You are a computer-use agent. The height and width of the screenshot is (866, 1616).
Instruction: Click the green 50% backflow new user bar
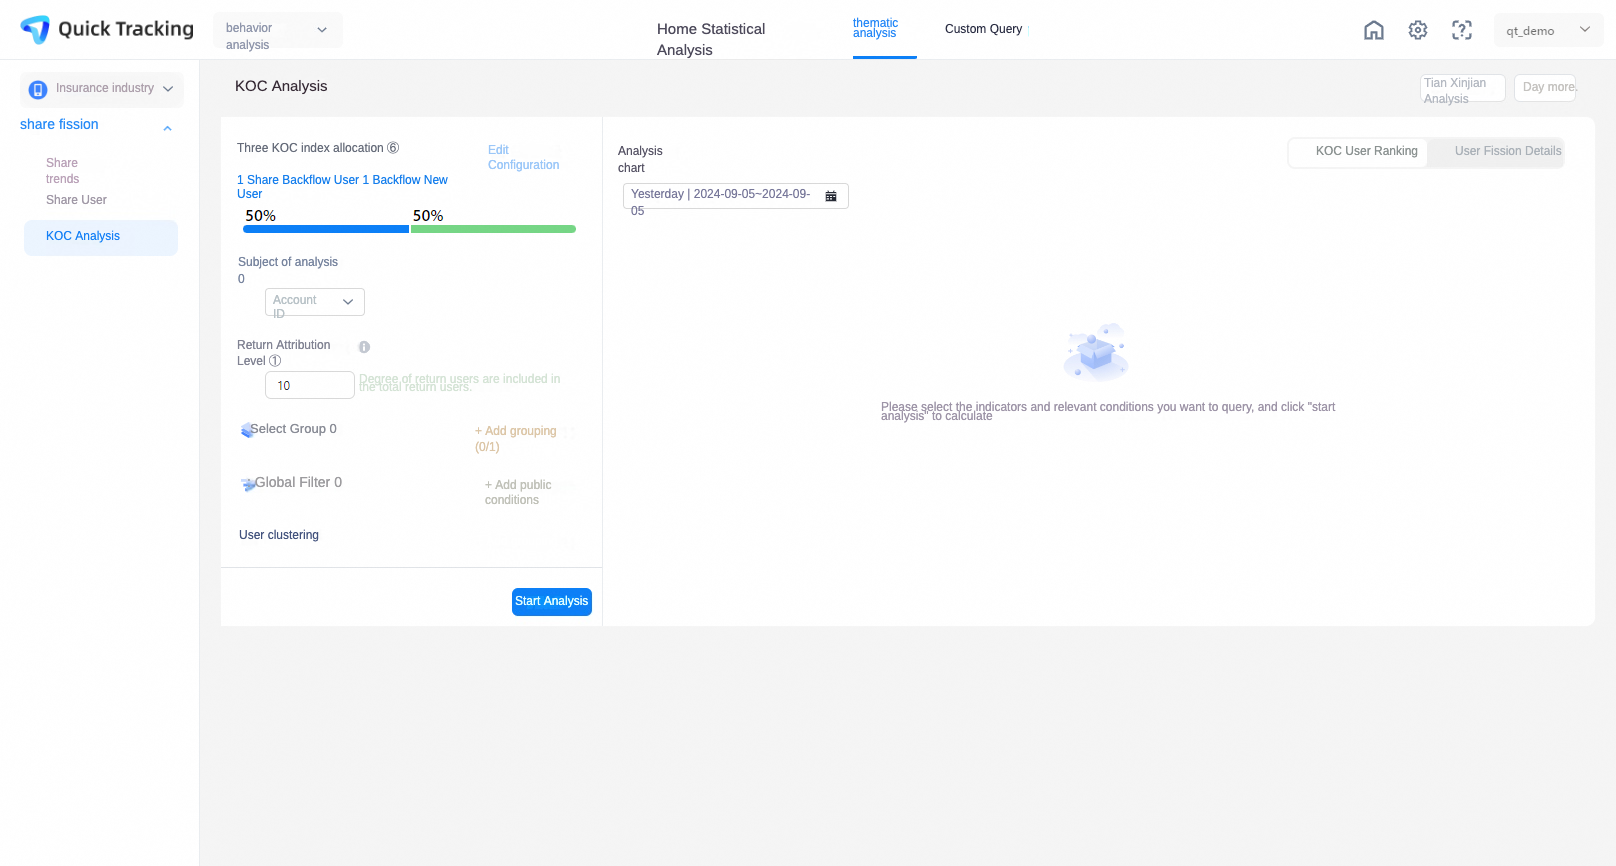click(x=493, y=229)
